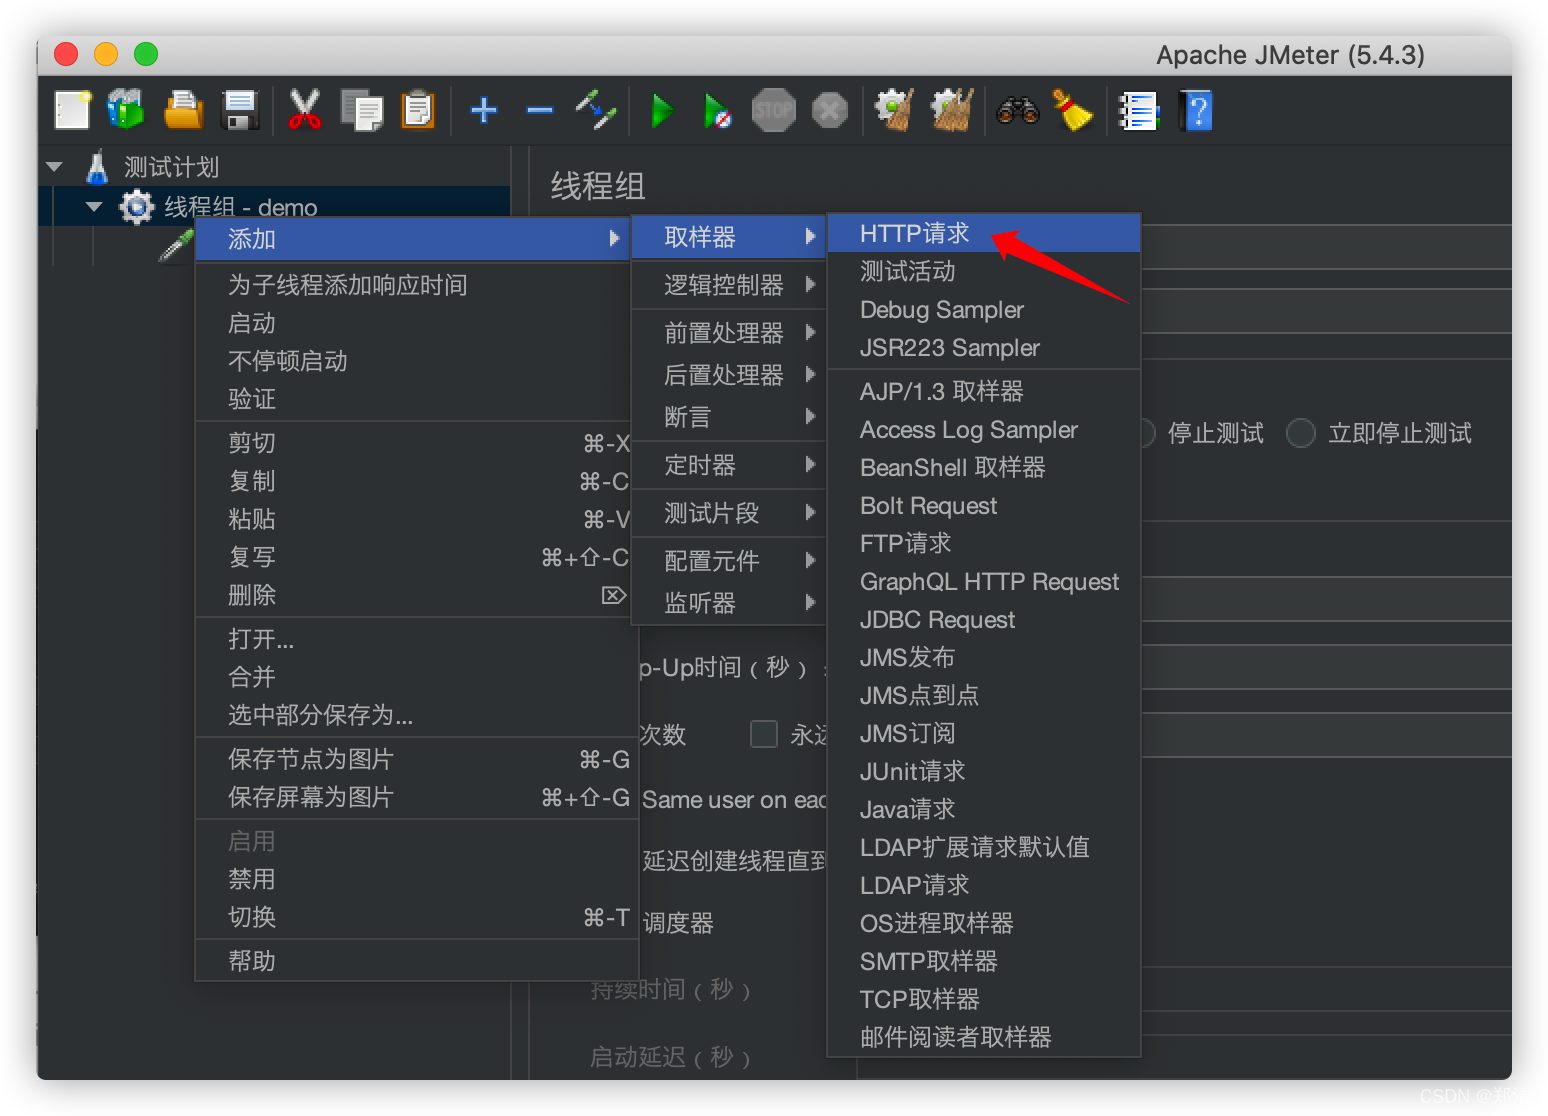Click the Function helper list icon
The width and height of the screenshot is (1548, 1116).
(1138, 110)
